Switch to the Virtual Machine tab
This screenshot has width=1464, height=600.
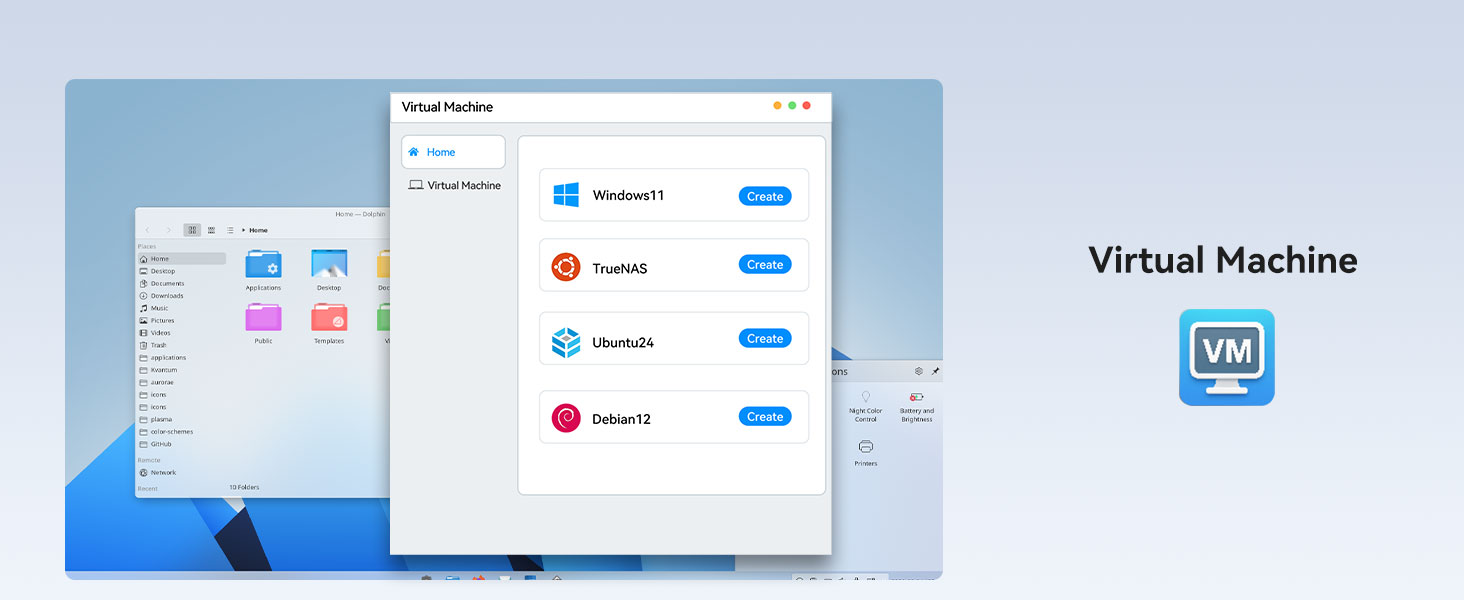[x=455, y=185]
